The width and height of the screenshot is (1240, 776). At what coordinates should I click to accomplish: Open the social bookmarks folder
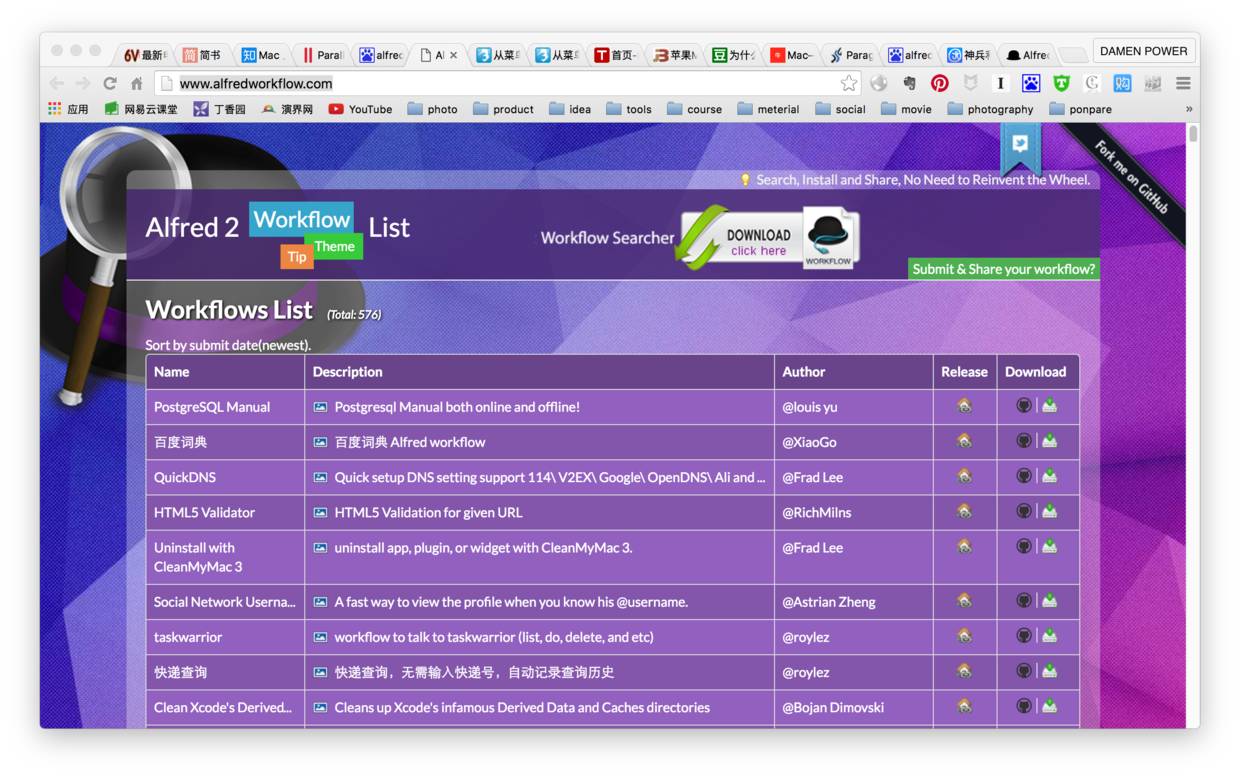pyautogui.click(x=840, y=109)
